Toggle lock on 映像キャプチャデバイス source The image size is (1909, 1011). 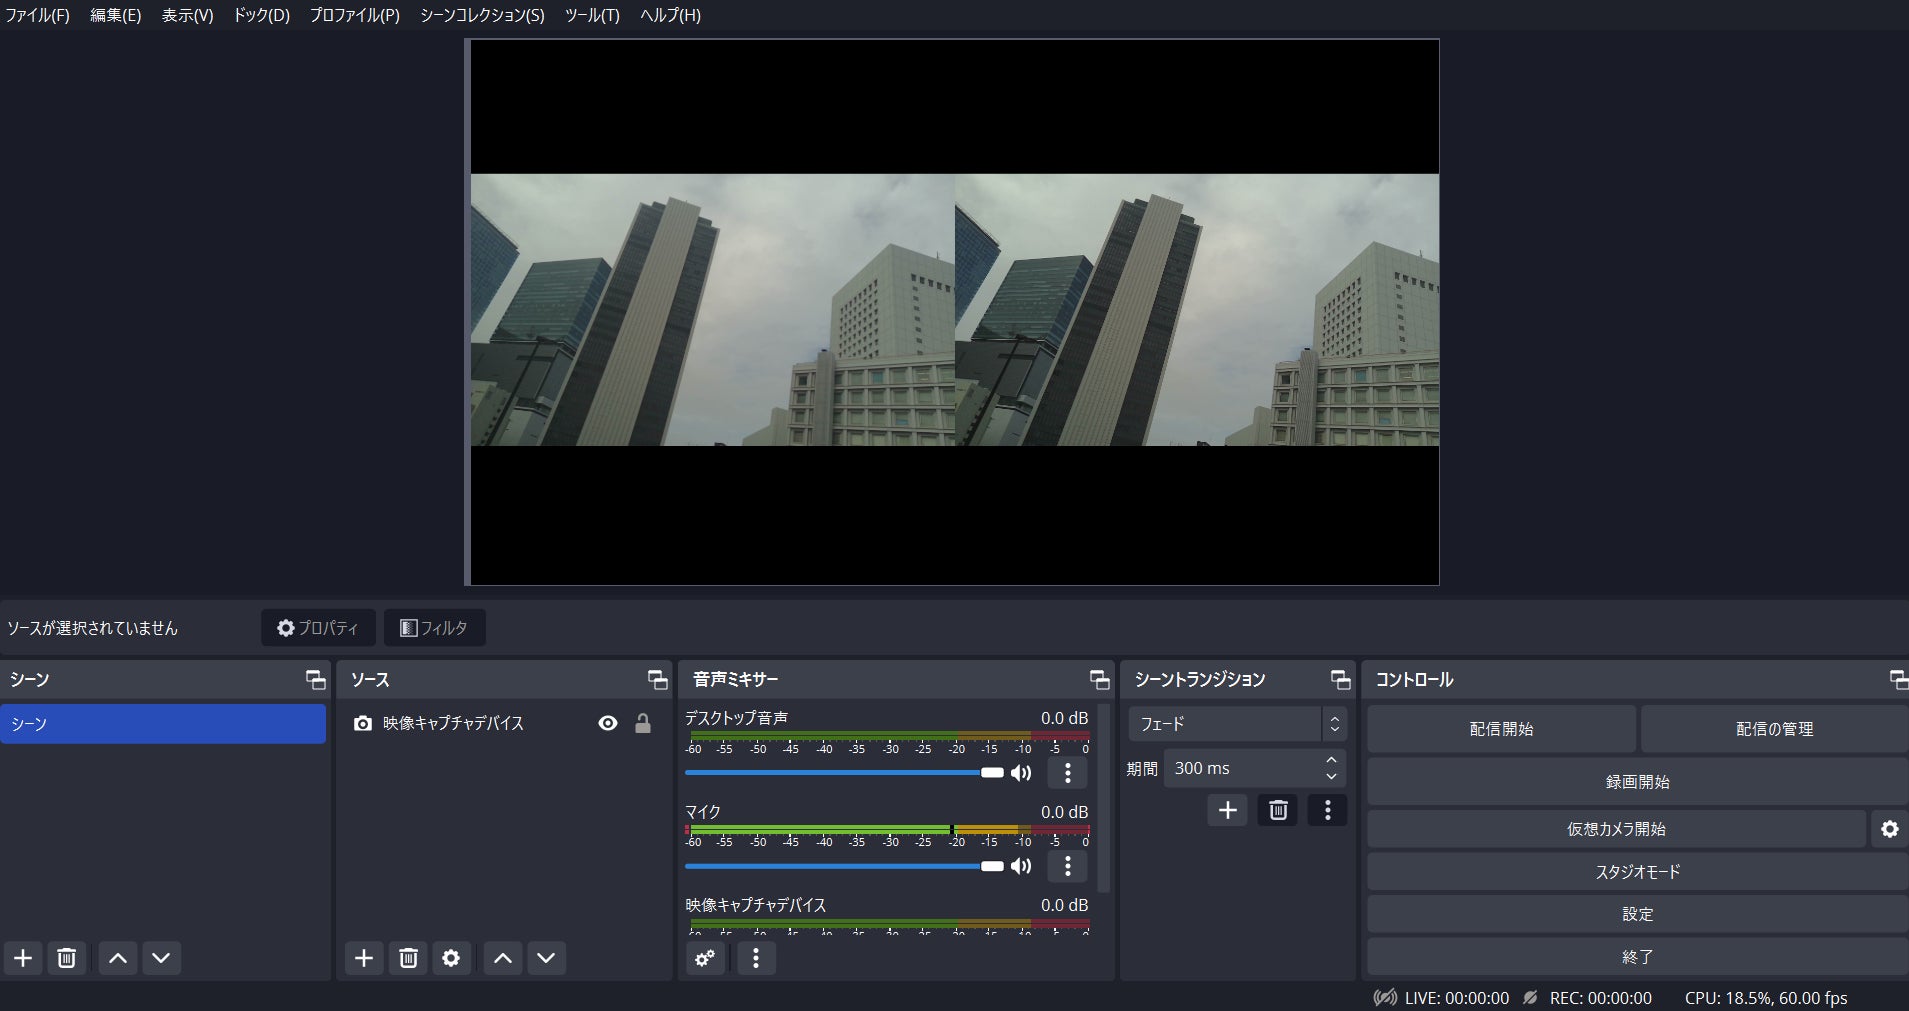click(643, 723)
